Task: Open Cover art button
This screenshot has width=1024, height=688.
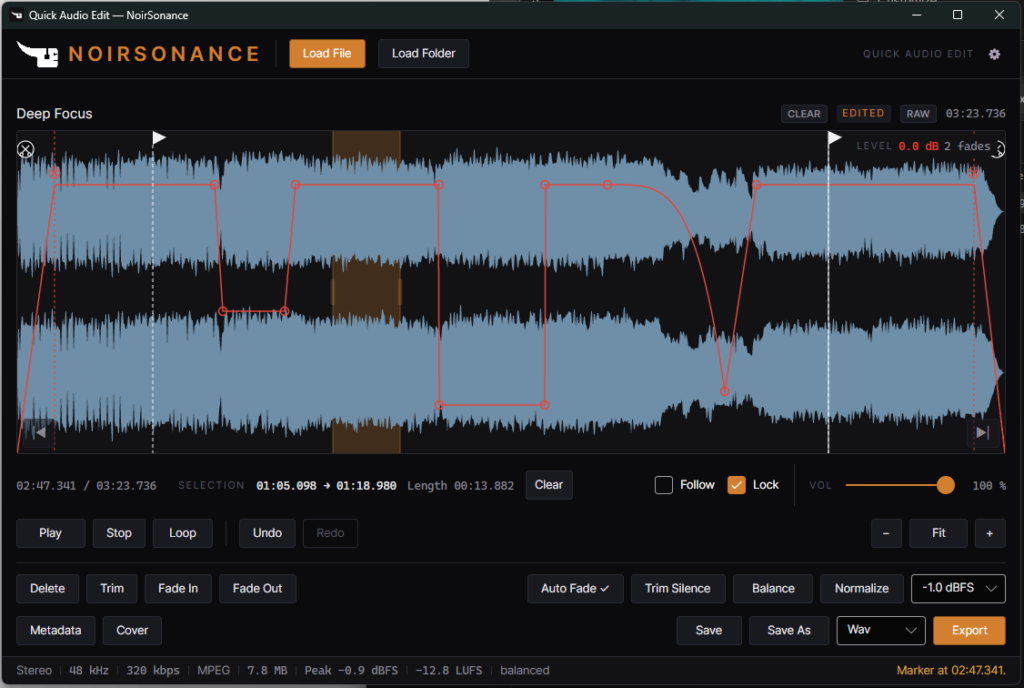Action: pos(132,631)
